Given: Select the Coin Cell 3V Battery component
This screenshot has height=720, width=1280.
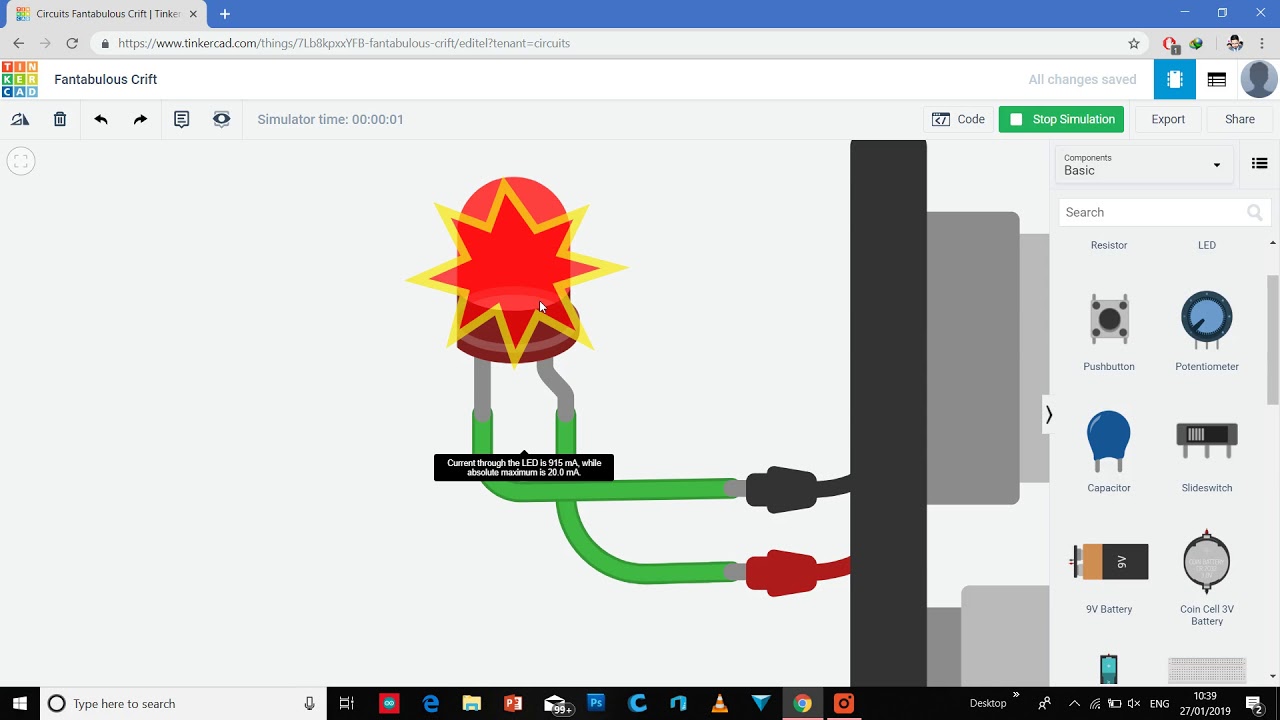Looking at the screenshot, I should coord(1207,578).
